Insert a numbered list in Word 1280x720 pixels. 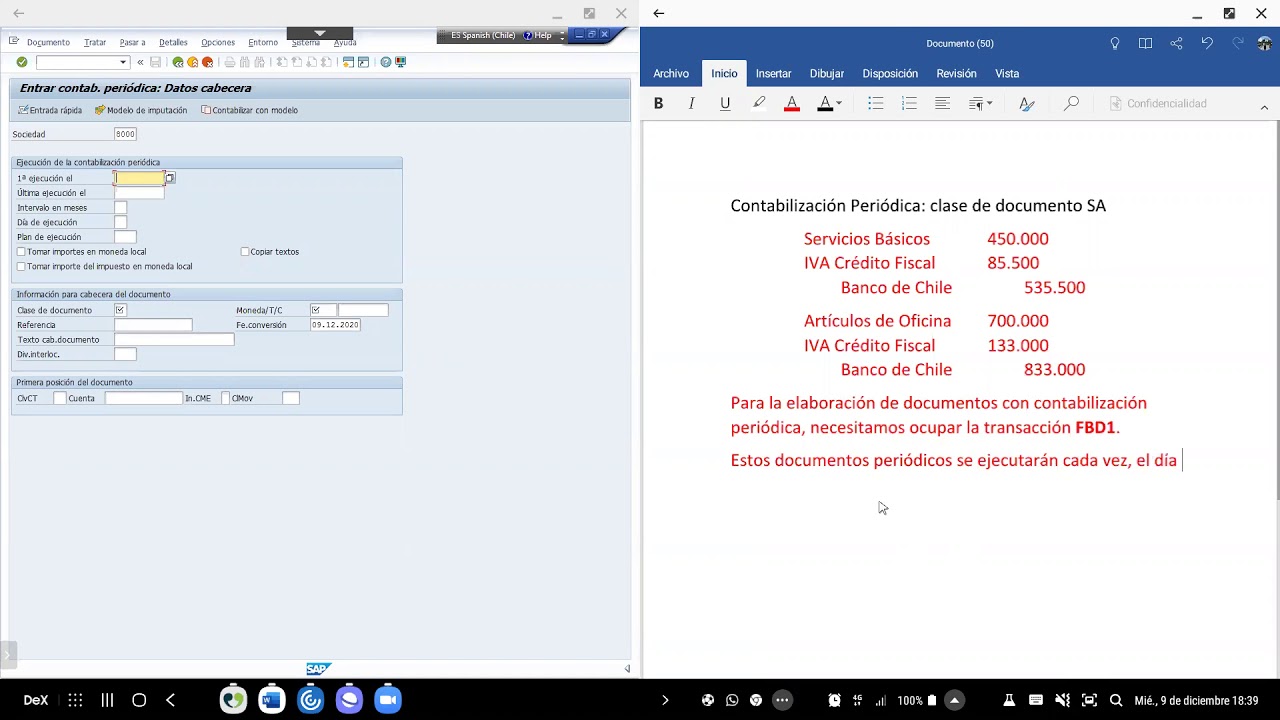(909, 103)
